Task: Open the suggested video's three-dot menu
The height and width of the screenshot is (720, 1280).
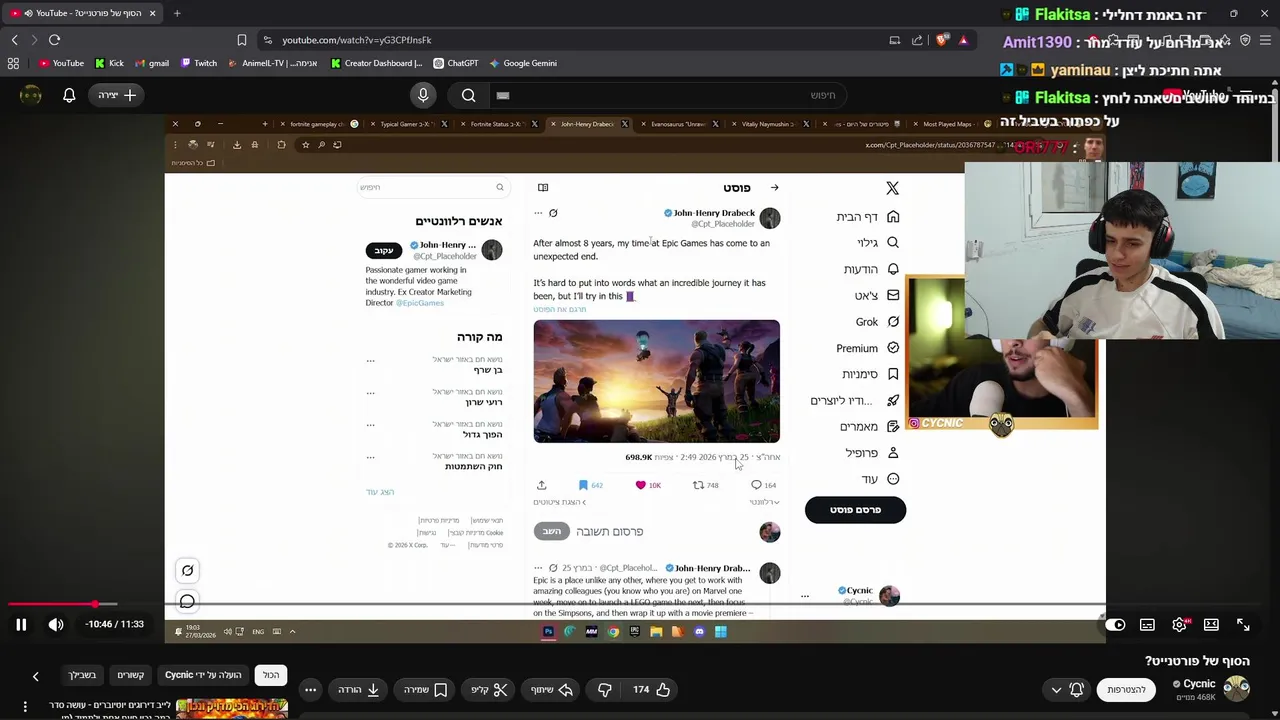Action: point(25,708)
